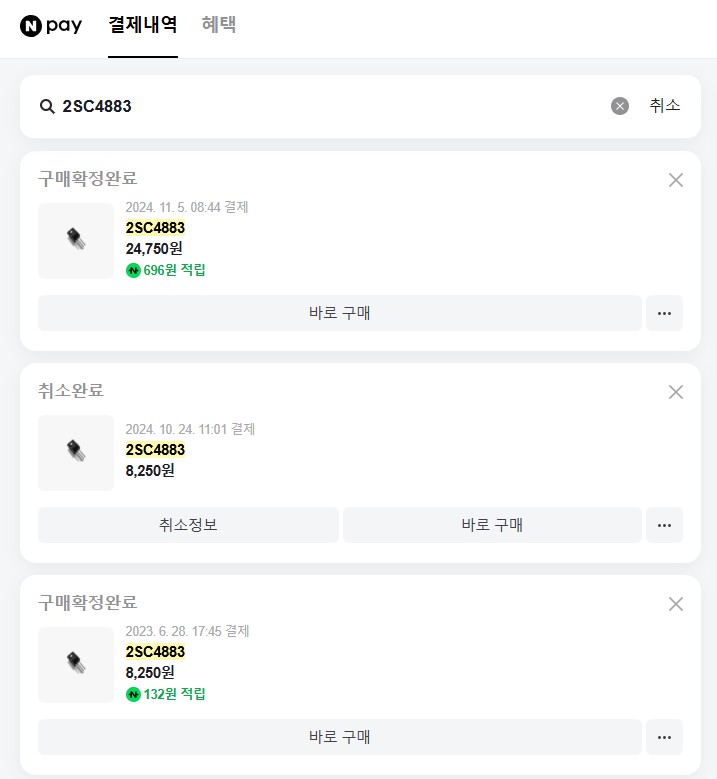
Task: Click the search magnifier icon
Action: pyautogui.click(x=46, y=106)
